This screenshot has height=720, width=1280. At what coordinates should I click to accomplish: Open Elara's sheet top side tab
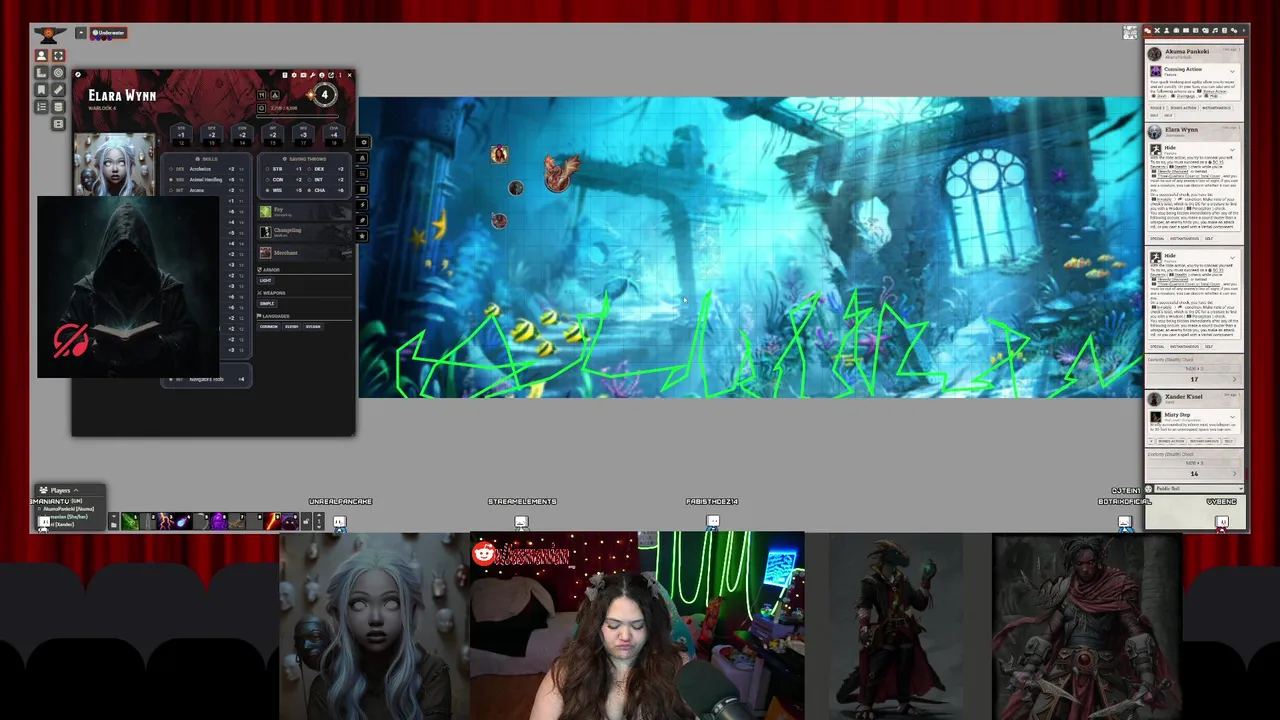(362, 143)
